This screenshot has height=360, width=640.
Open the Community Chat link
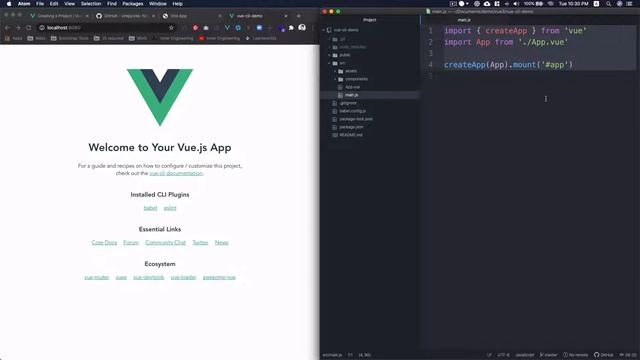click(x=165, y=242)
